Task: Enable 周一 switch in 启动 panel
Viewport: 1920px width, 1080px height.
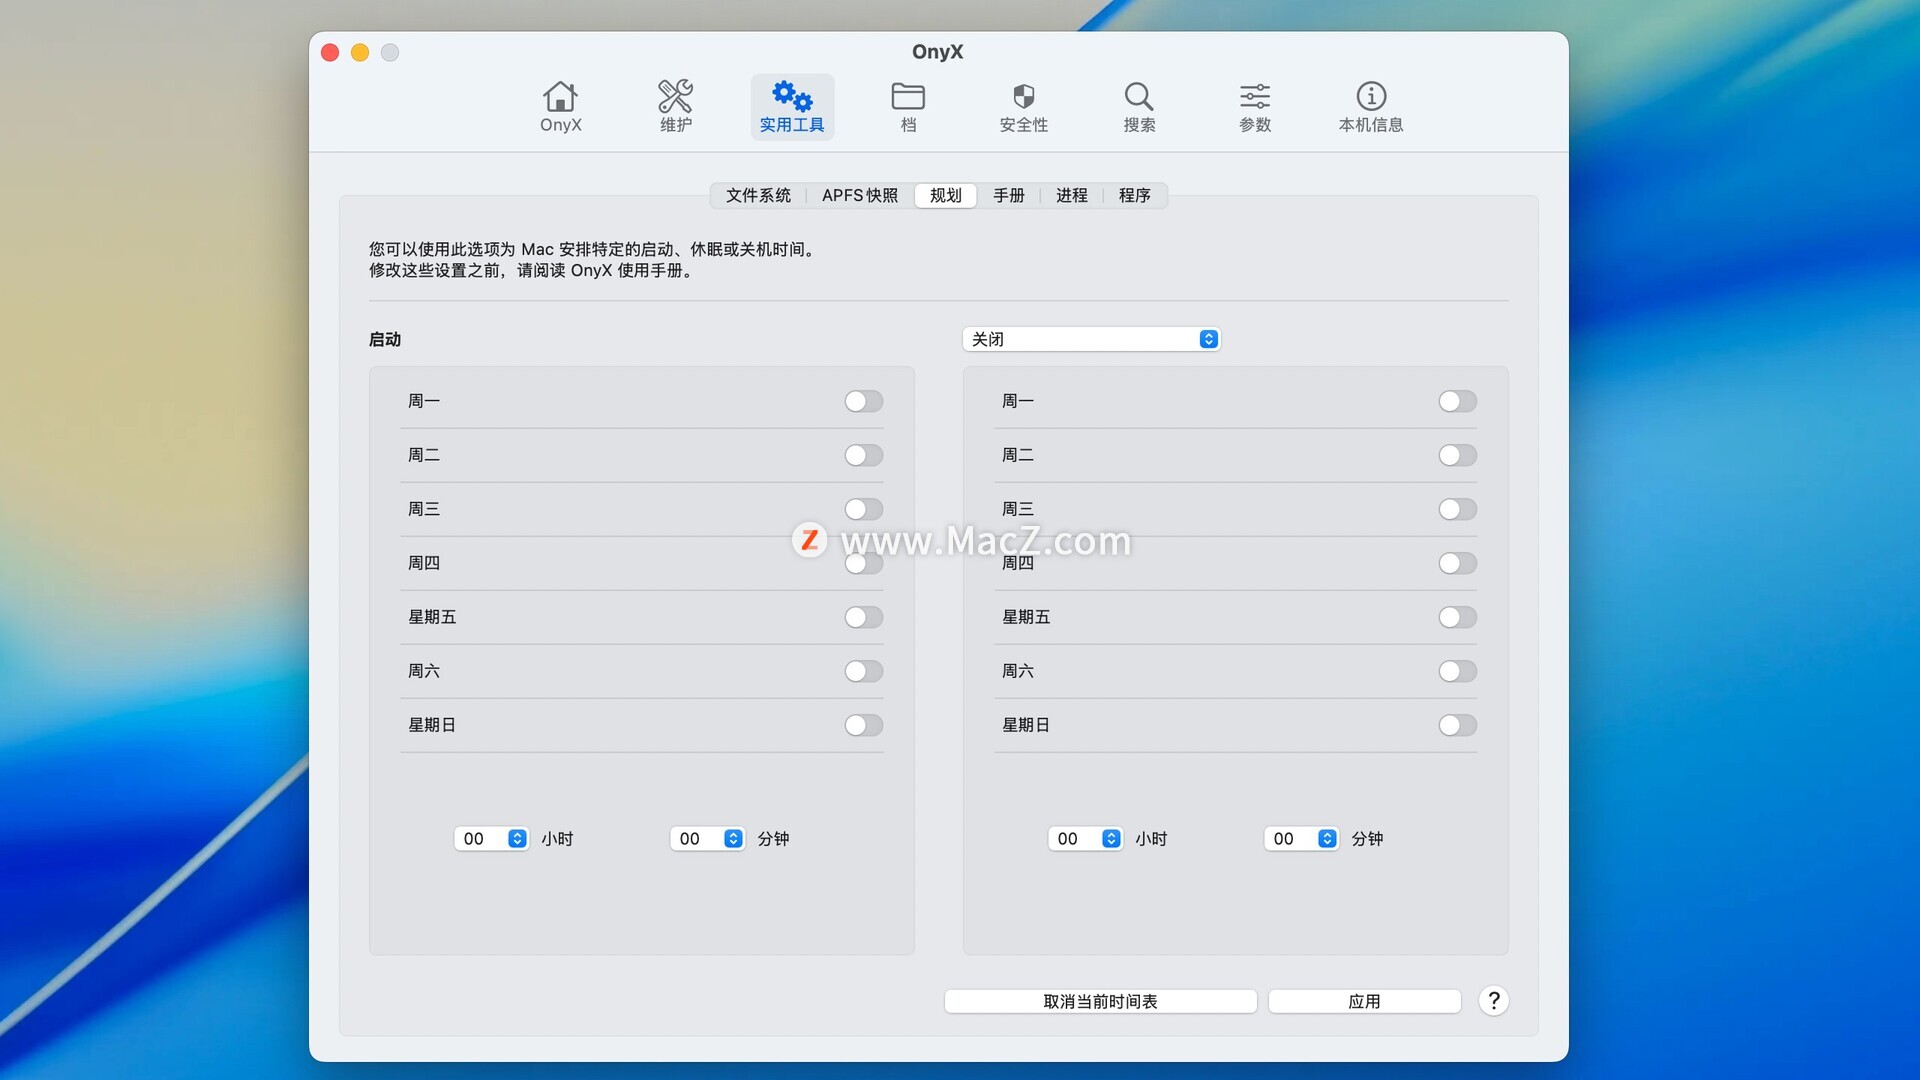Action: [x=864, y=401]
